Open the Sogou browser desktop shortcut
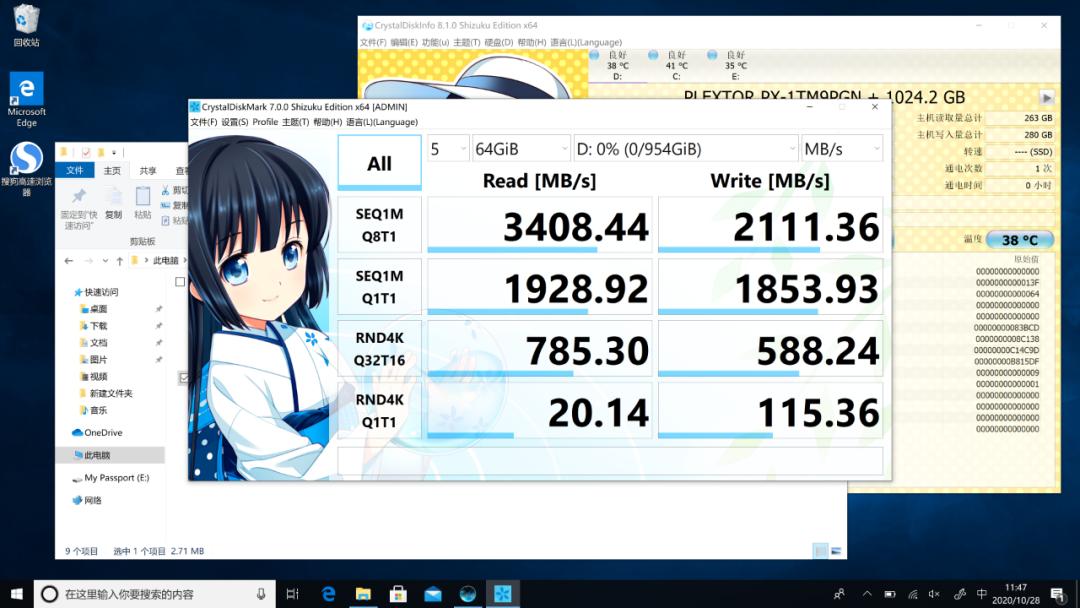Viewport: 1080px width, 608px height. click(x=26, y=169)
